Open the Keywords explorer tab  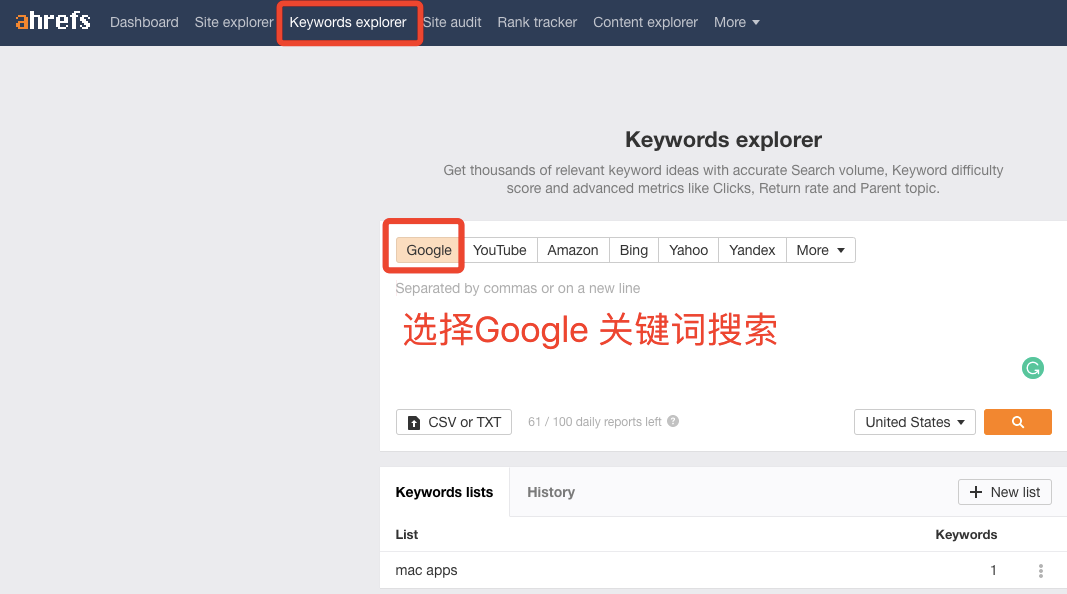348,22
